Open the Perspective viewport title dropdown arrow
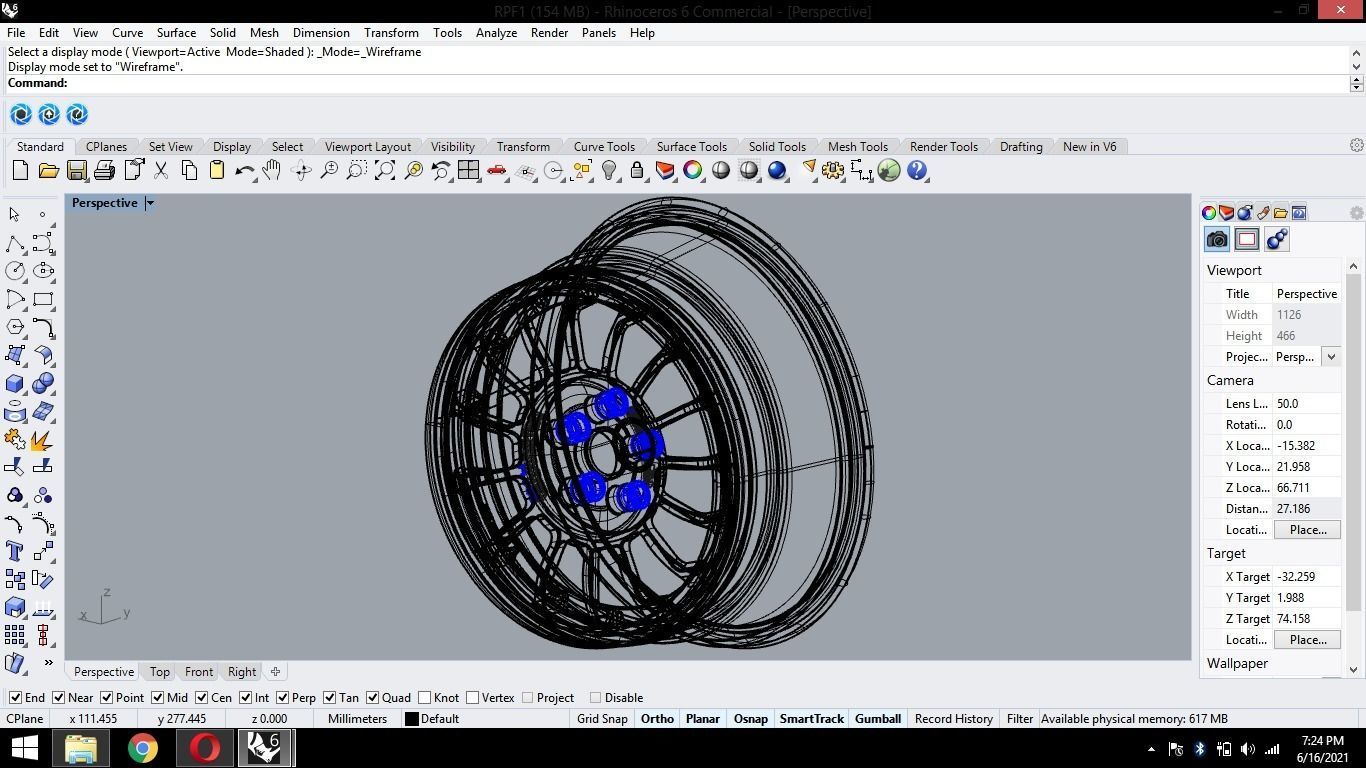The image size is (1366, 768). pos(150,203)
